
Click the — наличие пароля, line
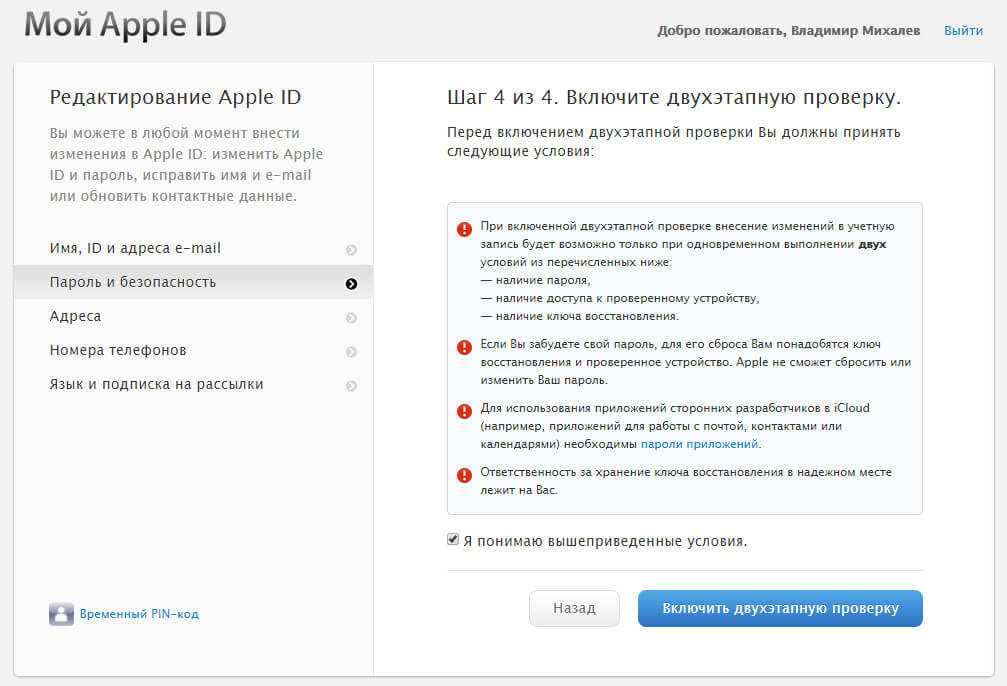tap(536, 280)
